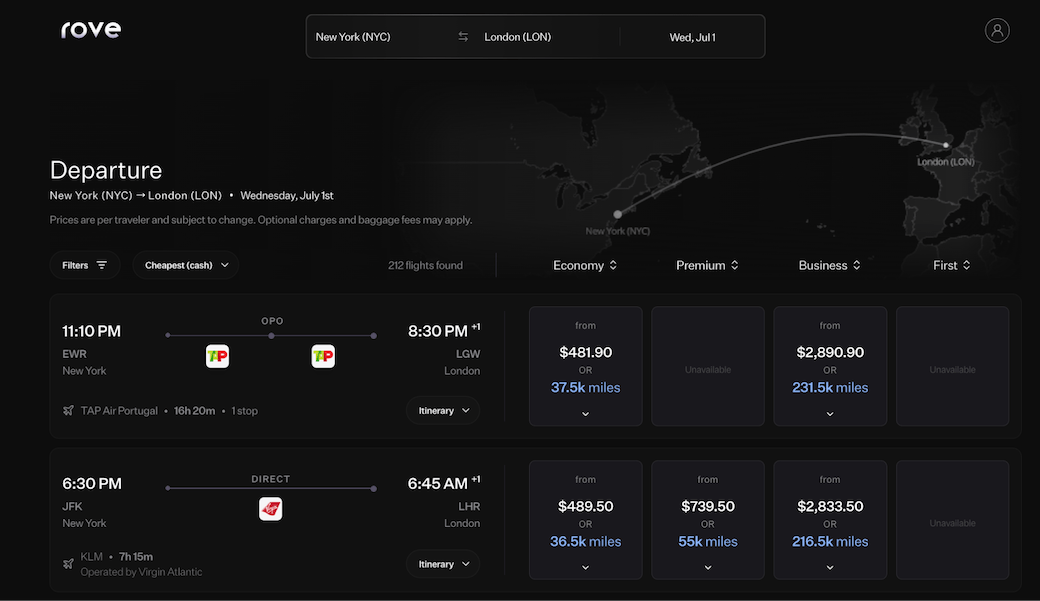Image resolution: width=1040 pixels, height=601 pixels.
Task: Sort by First column
Action: pyautogui.click(x=951, y=265)
